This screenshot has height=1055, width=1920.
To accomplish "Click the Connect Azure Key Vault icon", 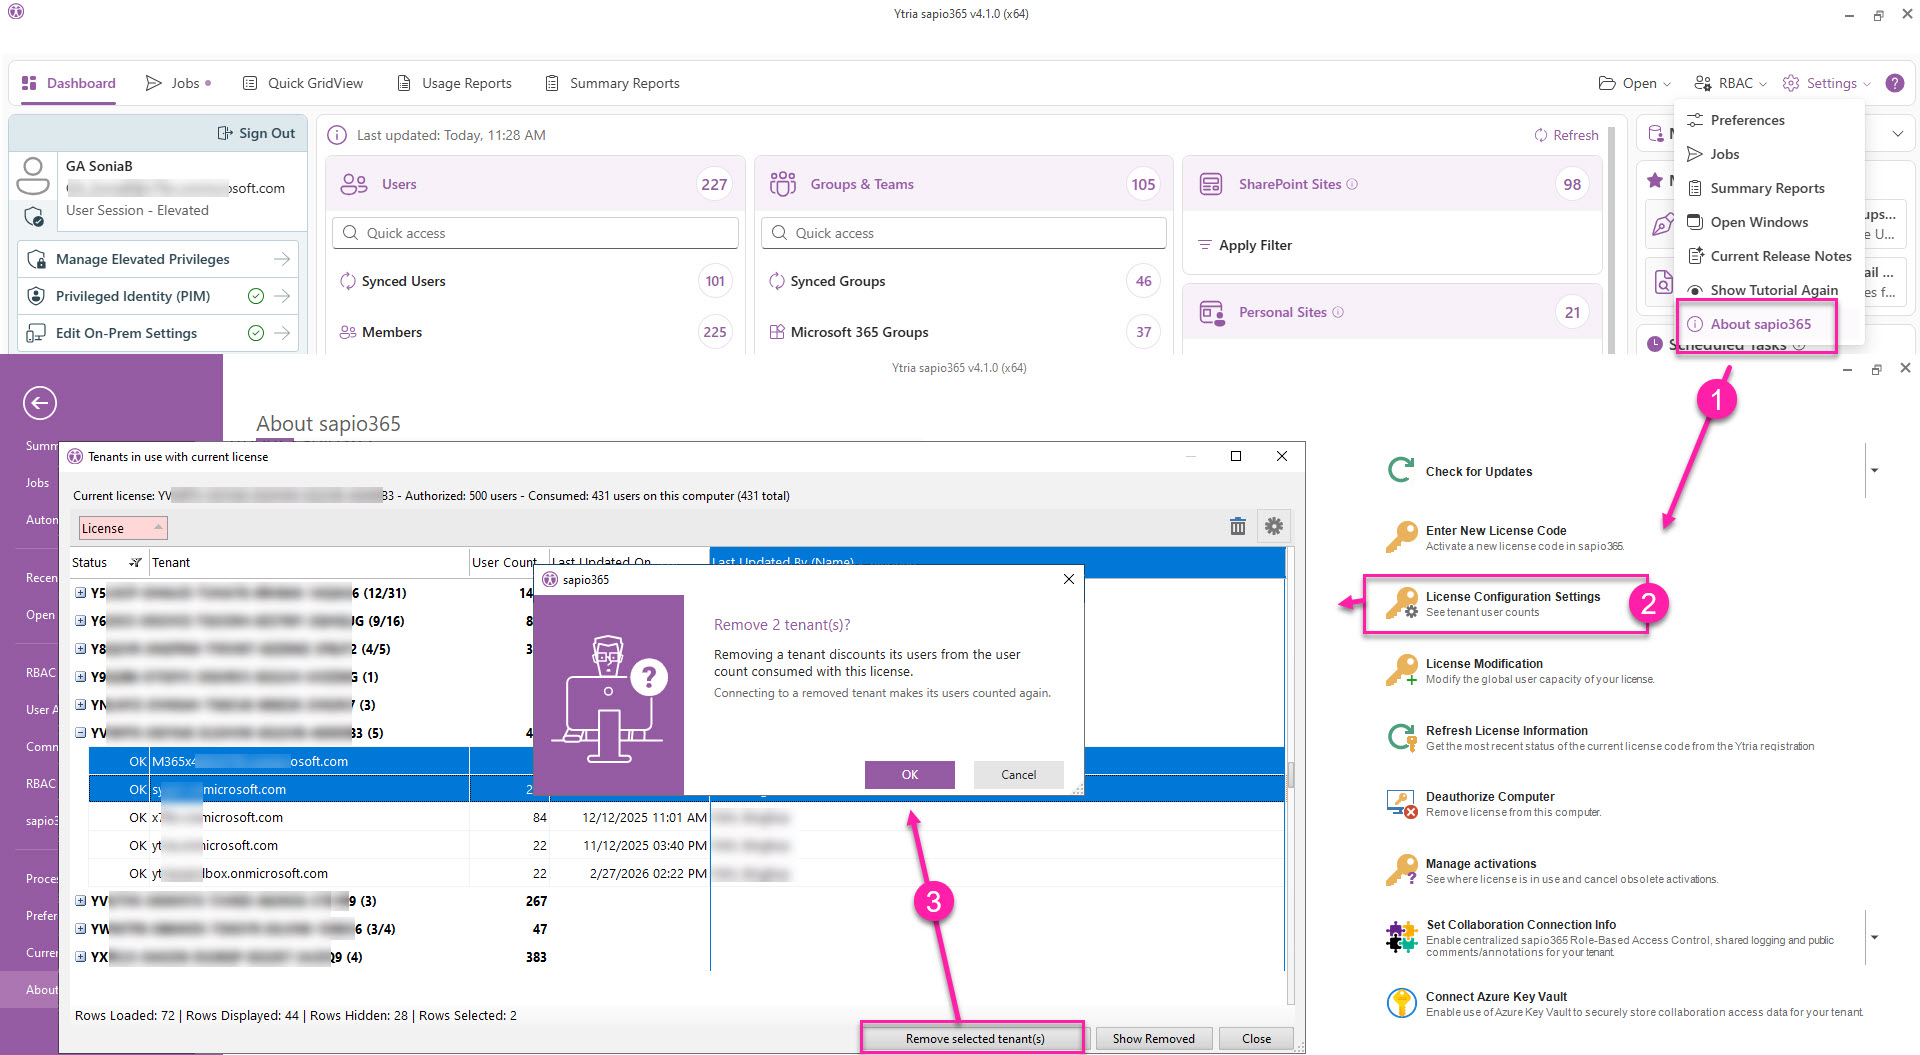I will 1401,1002.
